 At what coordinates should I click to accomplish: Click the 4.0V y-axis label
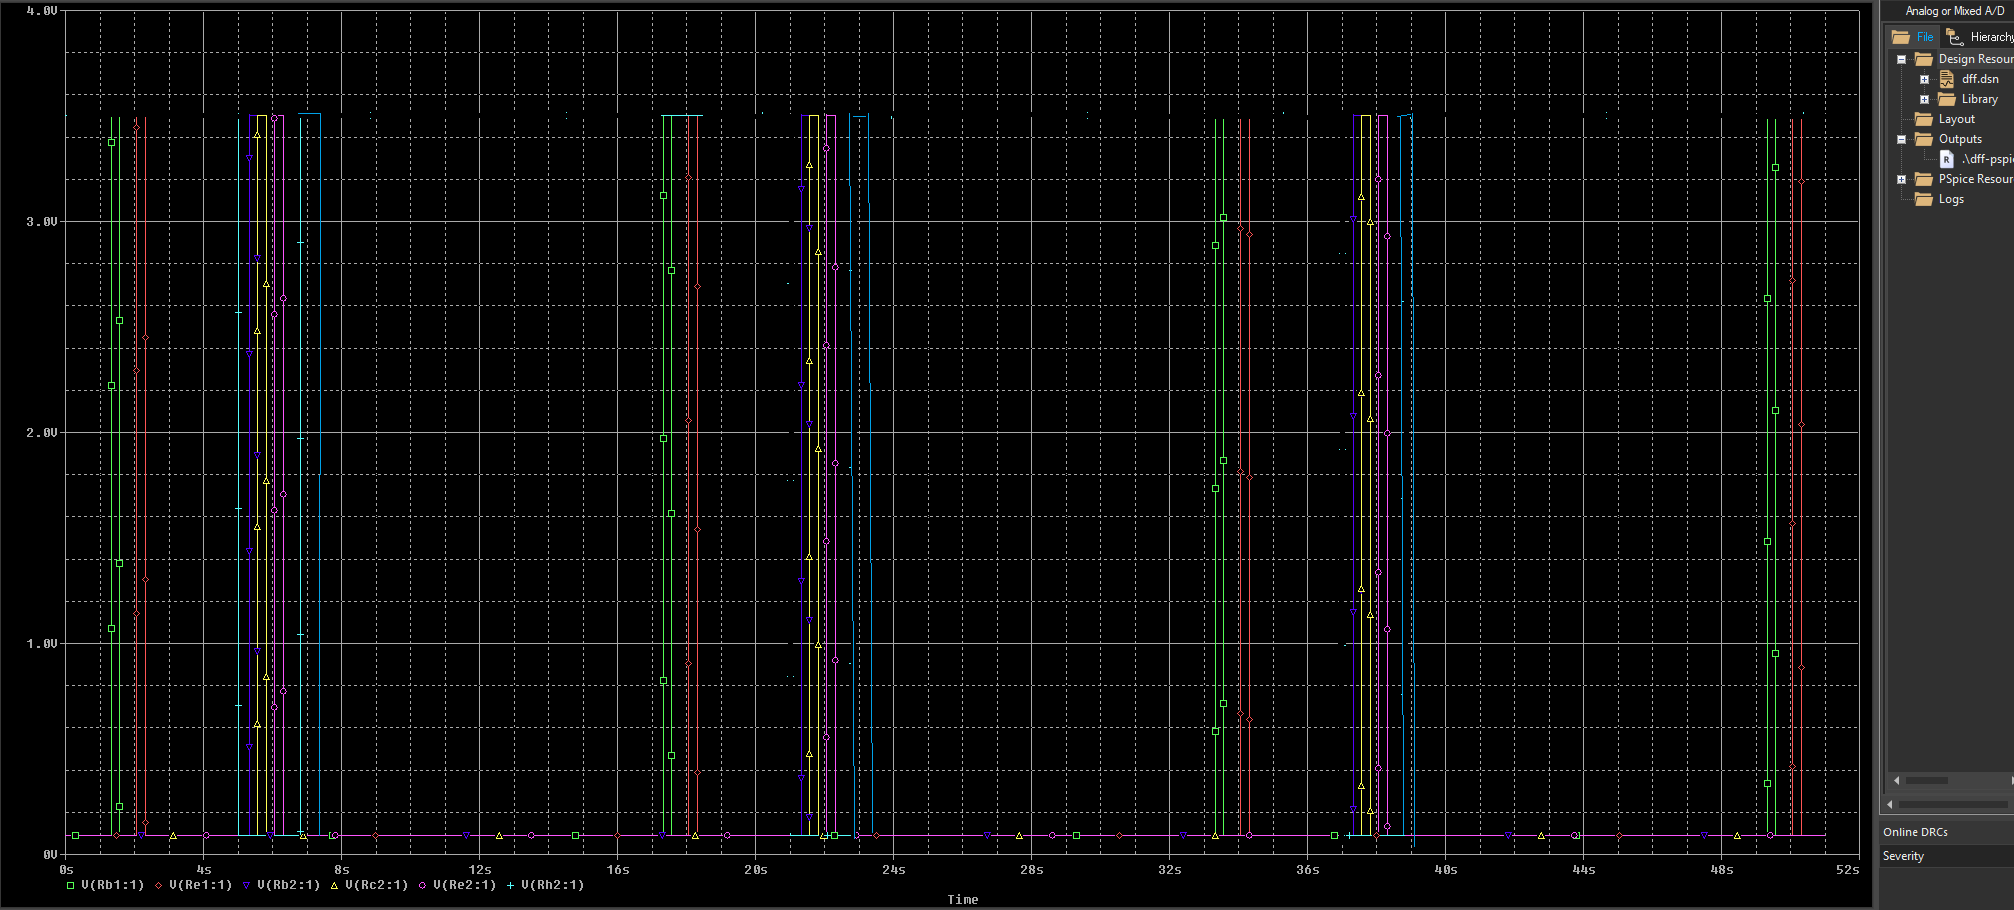pos(42,11)
